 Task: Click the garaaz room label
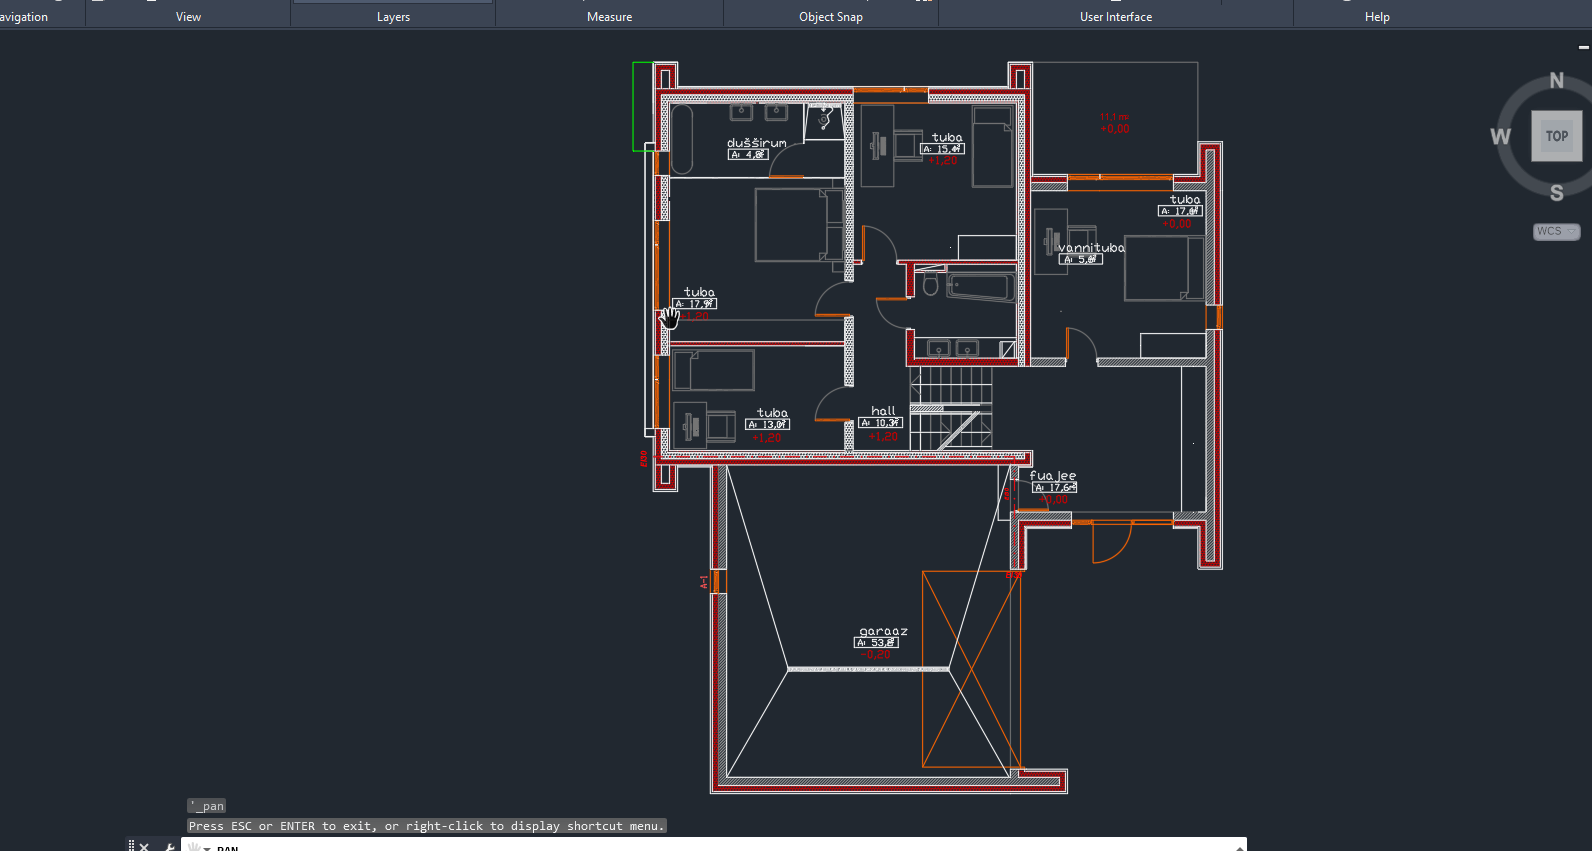click(x=883, y=631)
